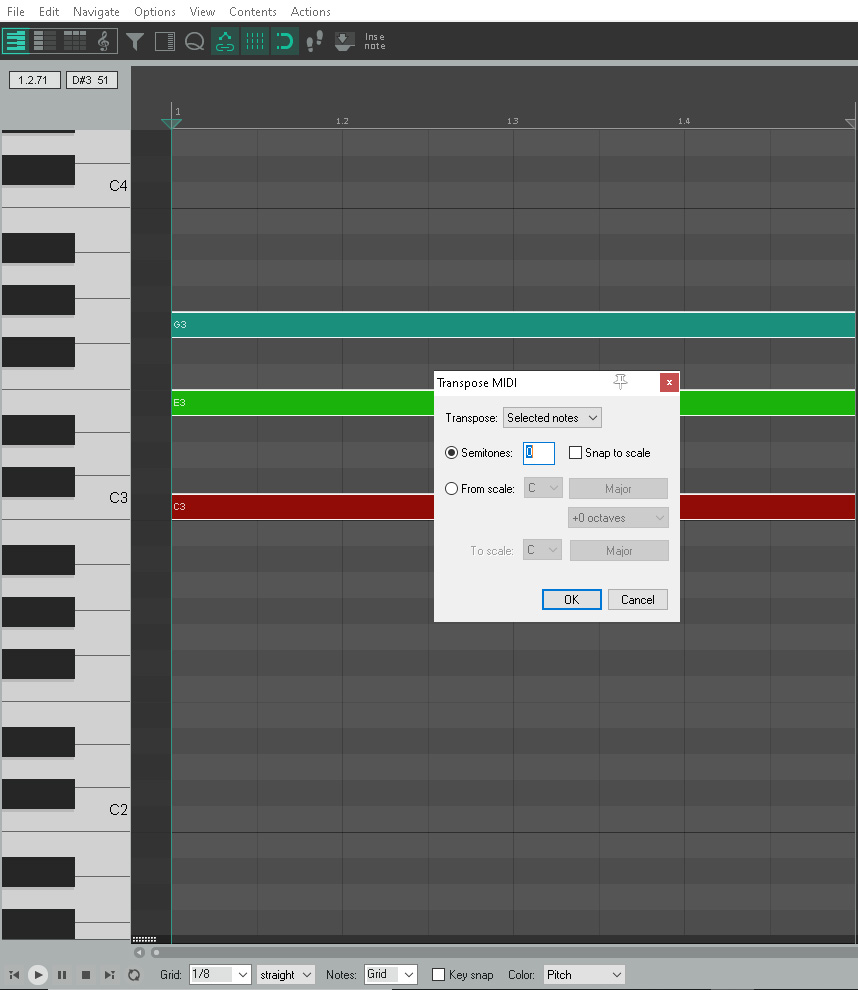This screenshot has width=858, height=990.
Task: Select the From scale radio button
Action: 450,488
